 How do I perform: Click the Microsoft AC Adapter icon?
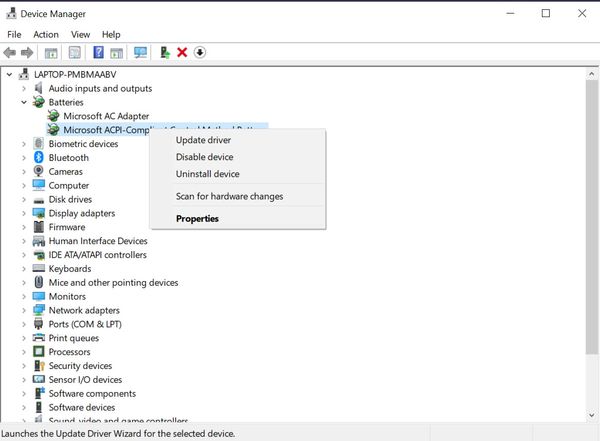tap(53, 116)
